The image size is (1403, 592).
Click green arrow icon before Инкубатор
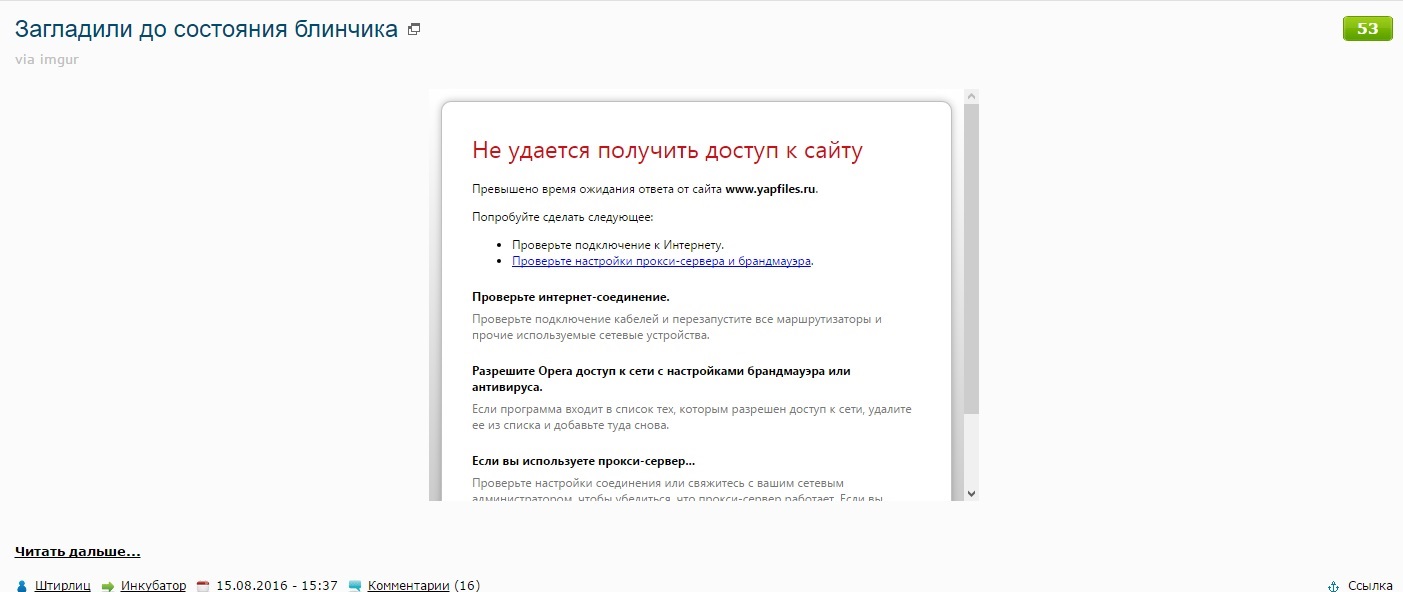tap(108, 586)
